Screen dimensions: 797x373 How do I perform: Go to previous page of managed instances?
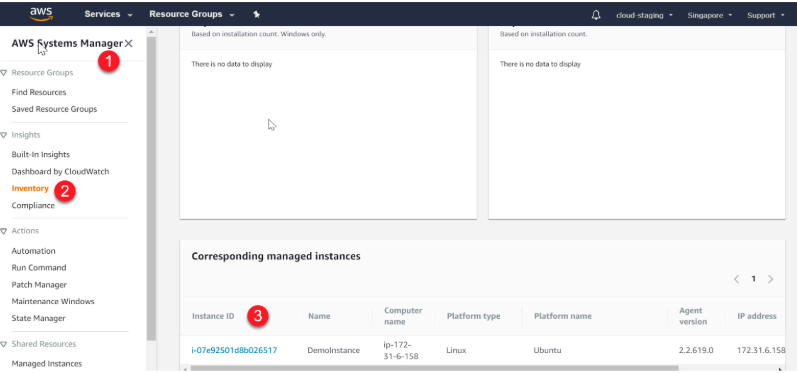coord(737,279)
